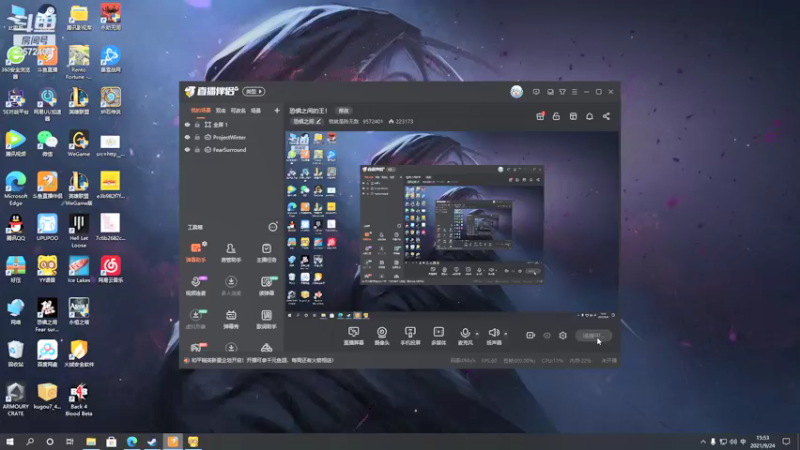The height and width of the screenshot is (450, 800).
Task: Open Steam desktop shortcut
Action: click(x=47, y=18)
